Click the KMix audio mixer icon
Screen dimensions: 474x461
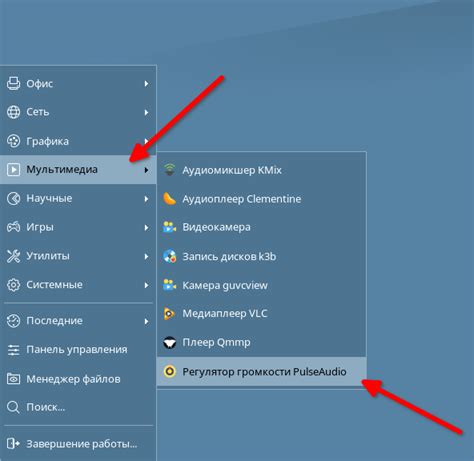pos(169,170)
